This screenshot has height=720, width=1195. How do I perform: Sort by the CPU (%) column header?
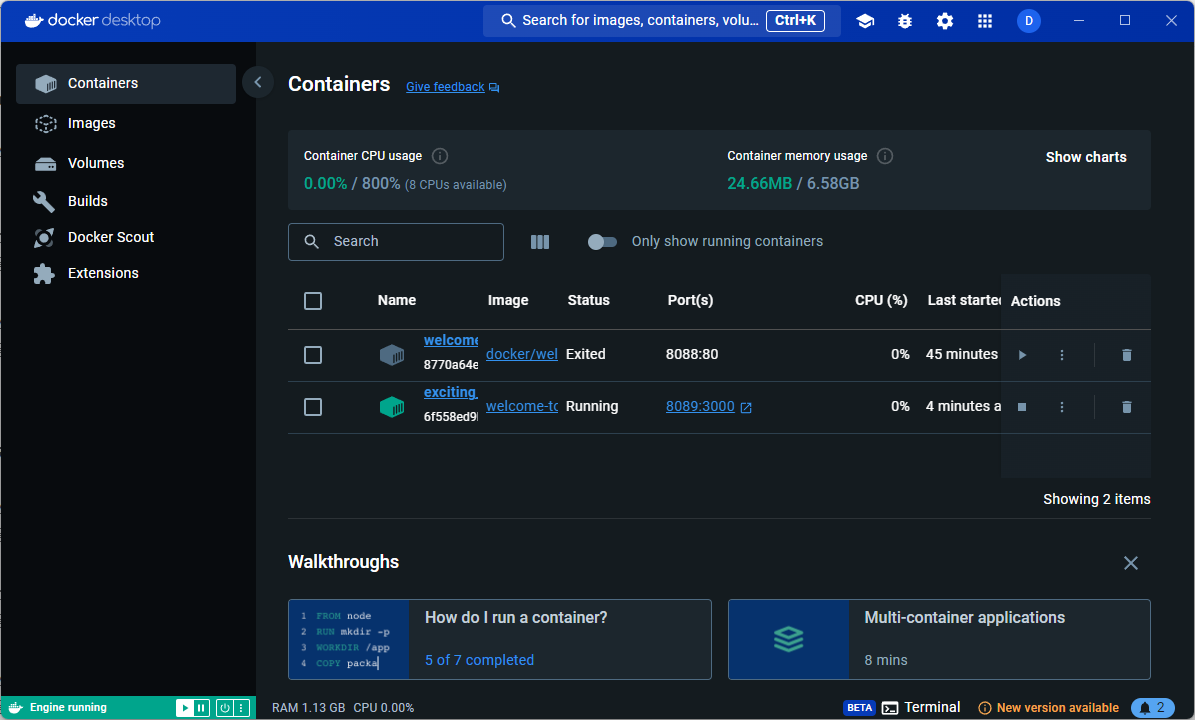(881, 300)
